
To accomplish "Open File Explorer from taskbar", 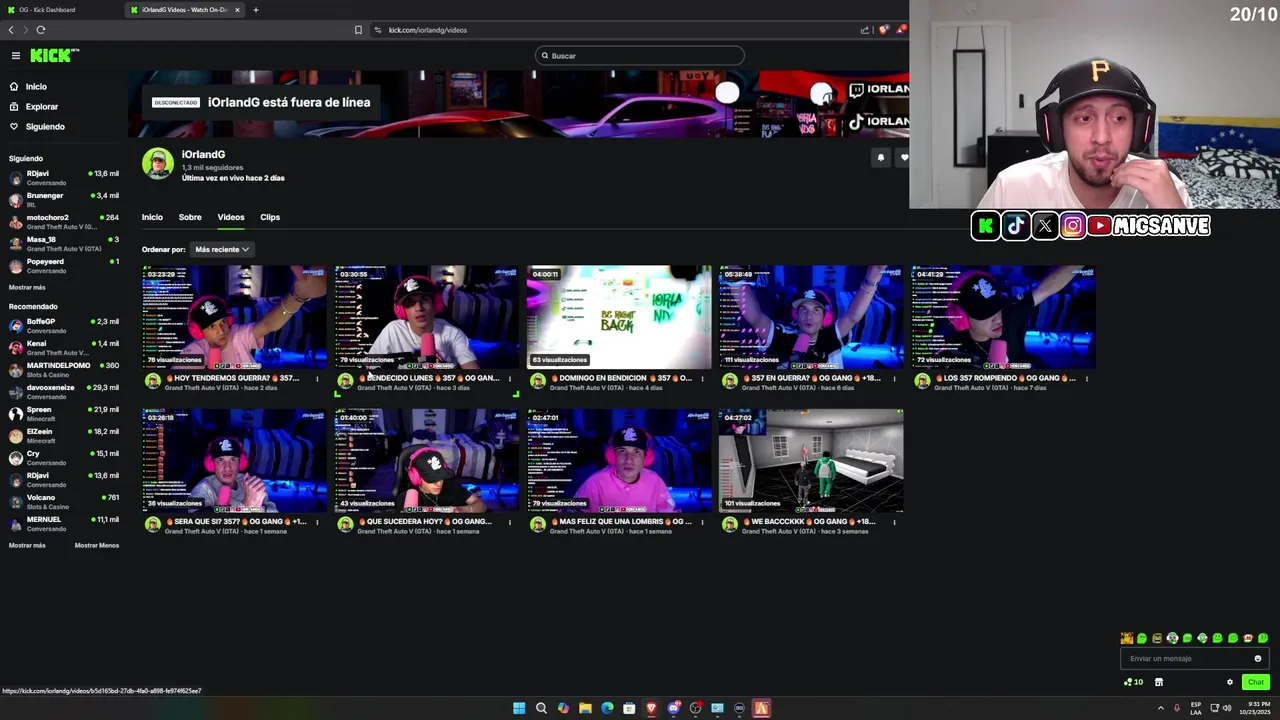I will pos(585,708).
